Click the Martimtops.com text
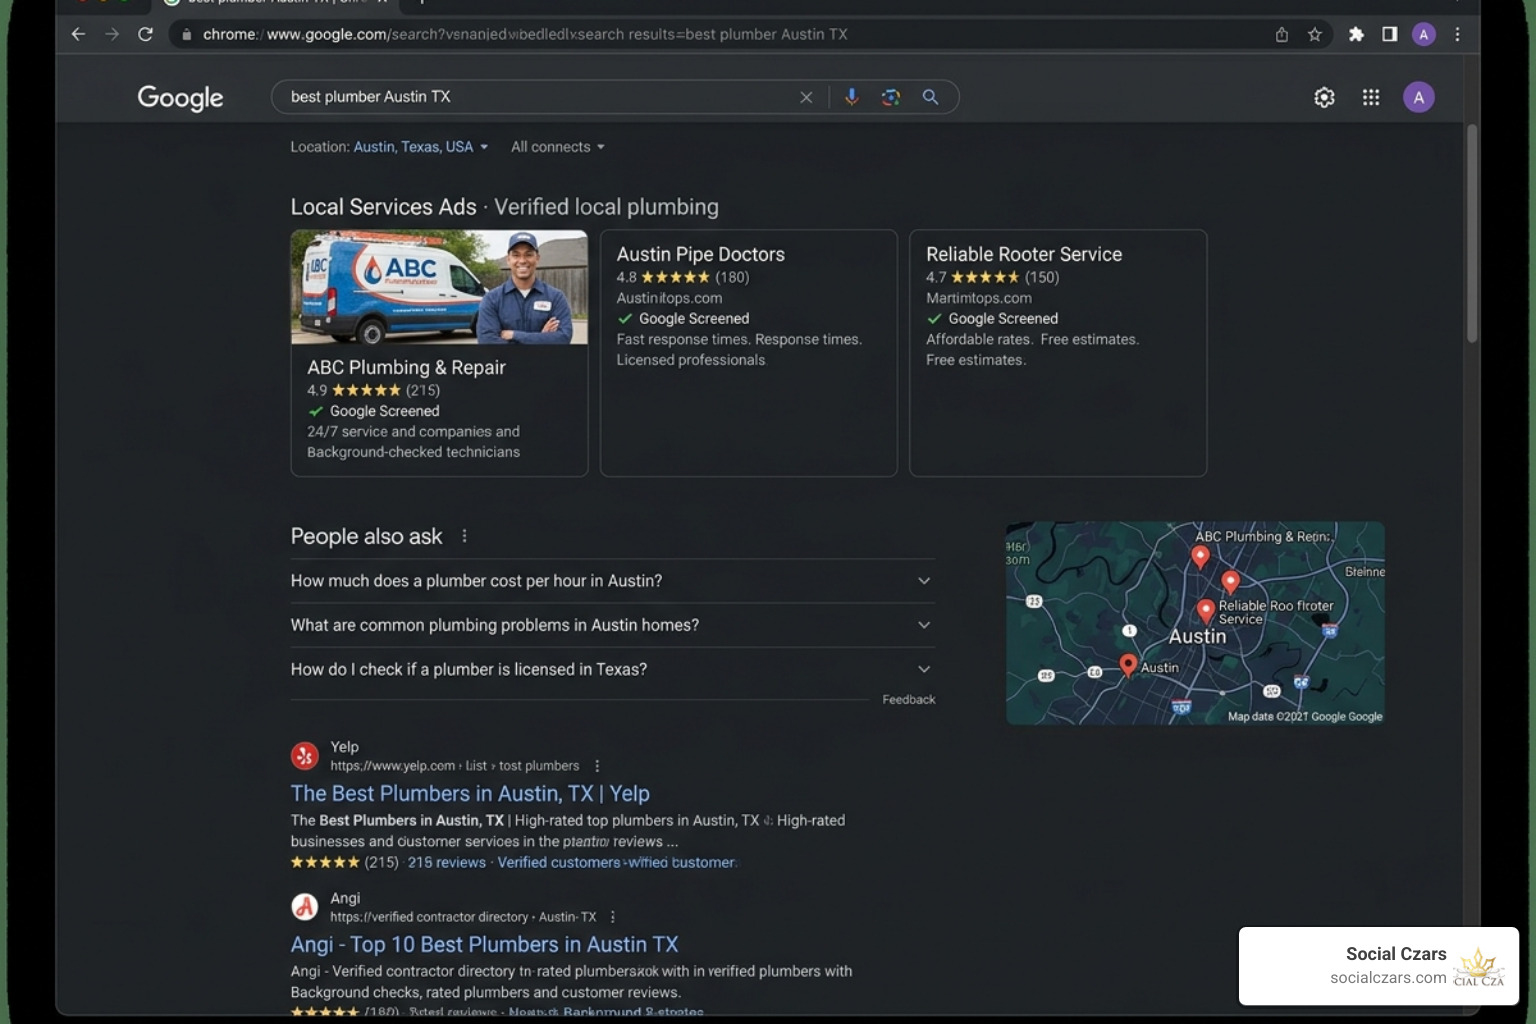 (x=979, y=298)
